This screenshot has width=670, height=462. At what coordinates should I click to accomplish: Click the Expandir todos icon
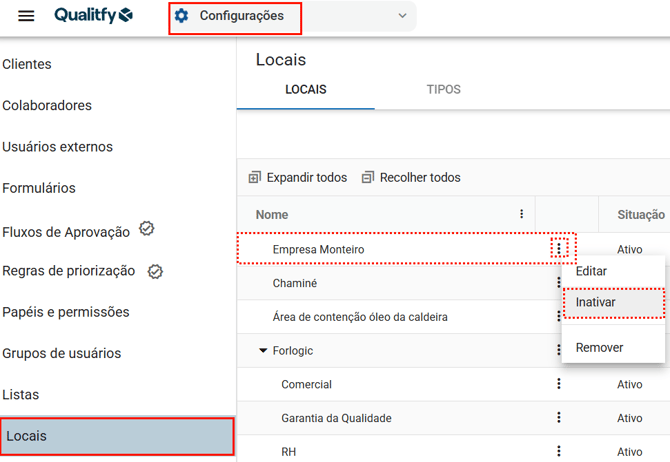pyautogui.click(x=254, y=178)
